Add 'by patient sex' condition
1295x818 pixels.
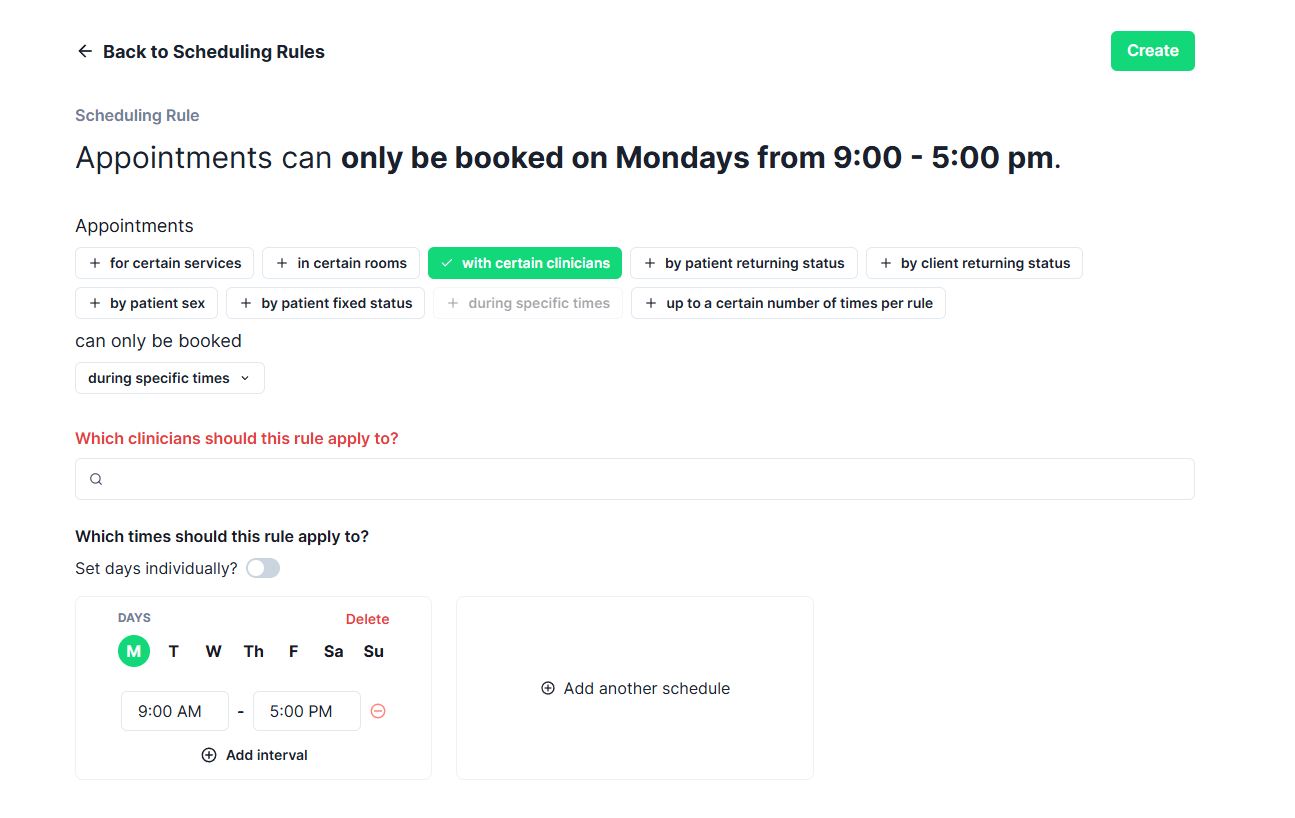tap(146, 303)
